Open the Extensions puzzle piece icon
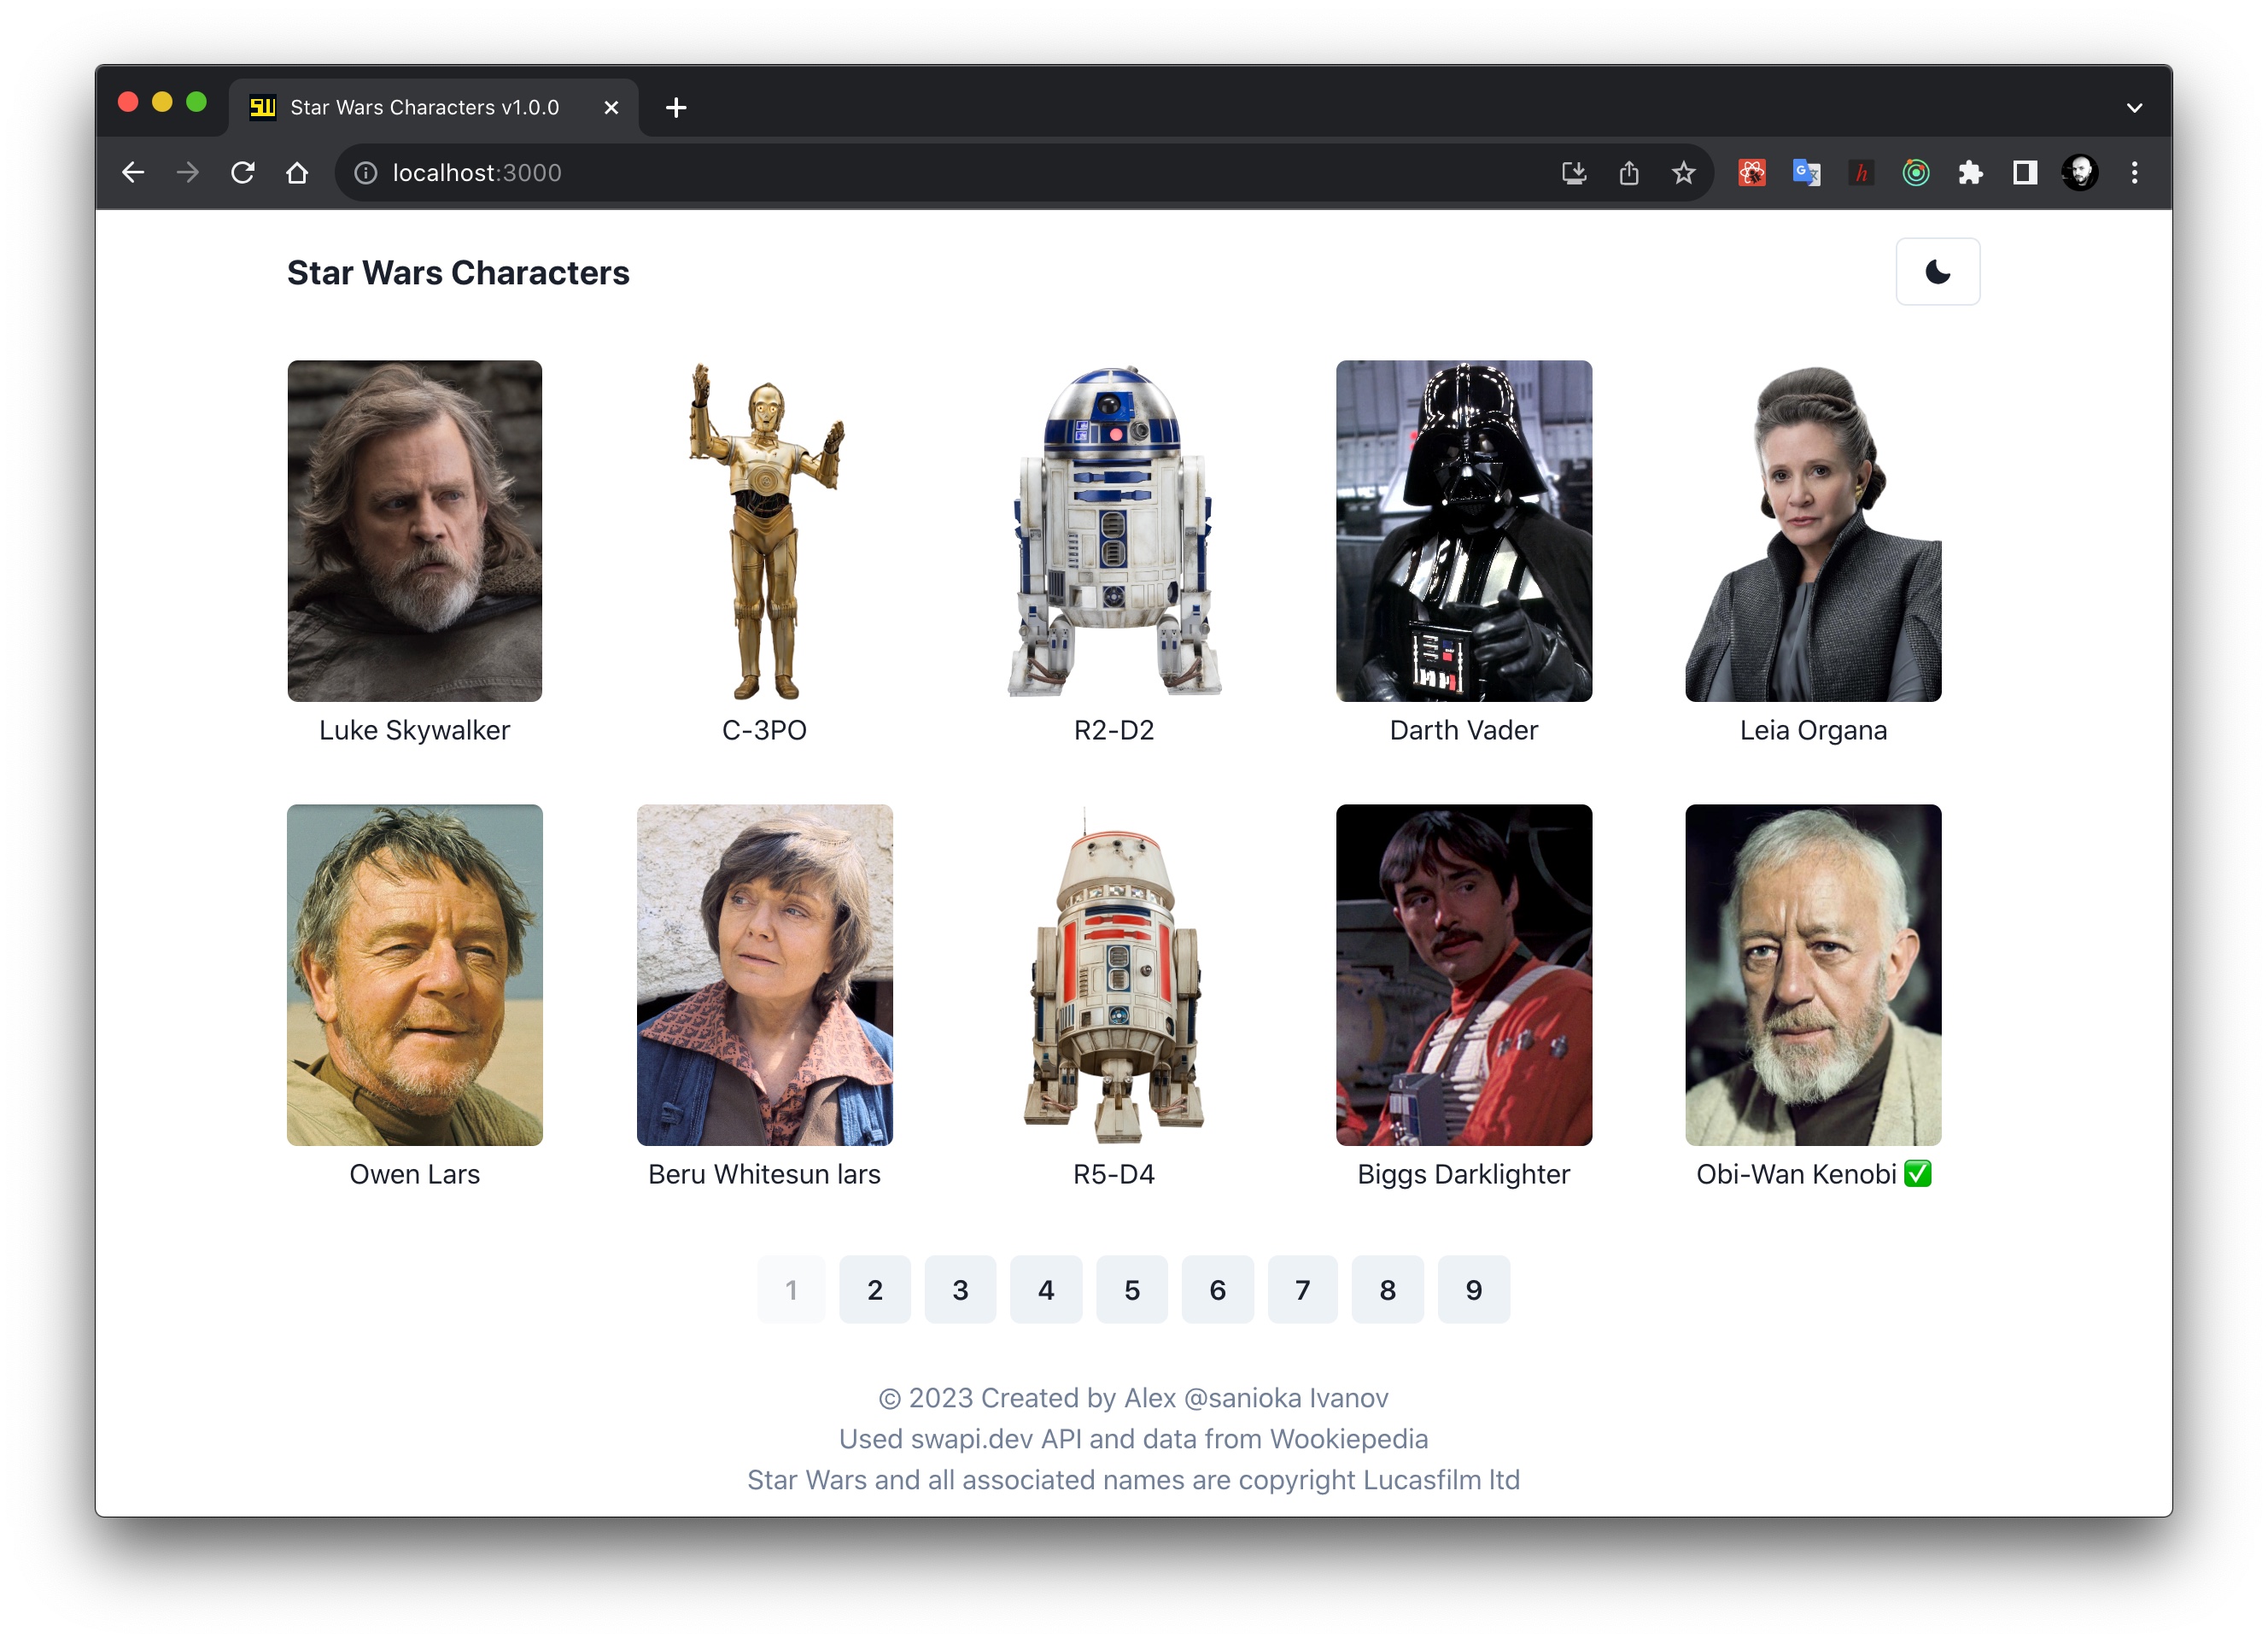 (x=1970, y=173)
